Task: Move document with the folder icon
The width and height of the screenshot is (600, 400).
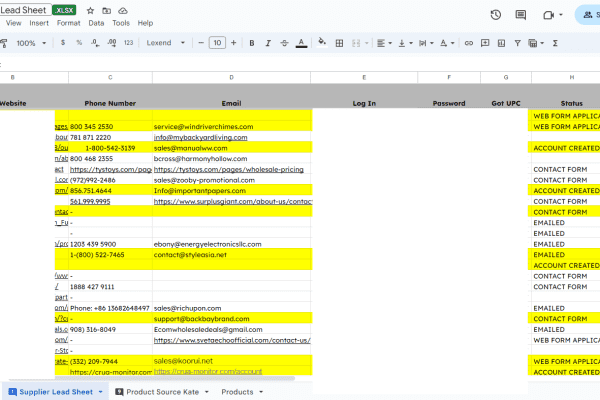Action: point(107,11)
